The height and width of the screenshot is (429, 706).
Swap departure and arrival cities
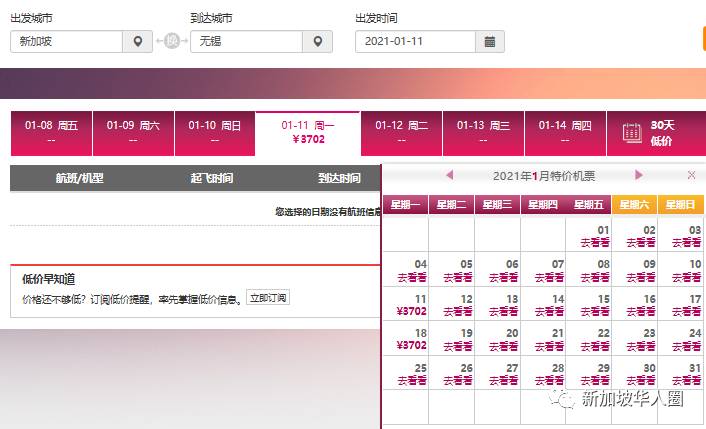click(172, 41)
